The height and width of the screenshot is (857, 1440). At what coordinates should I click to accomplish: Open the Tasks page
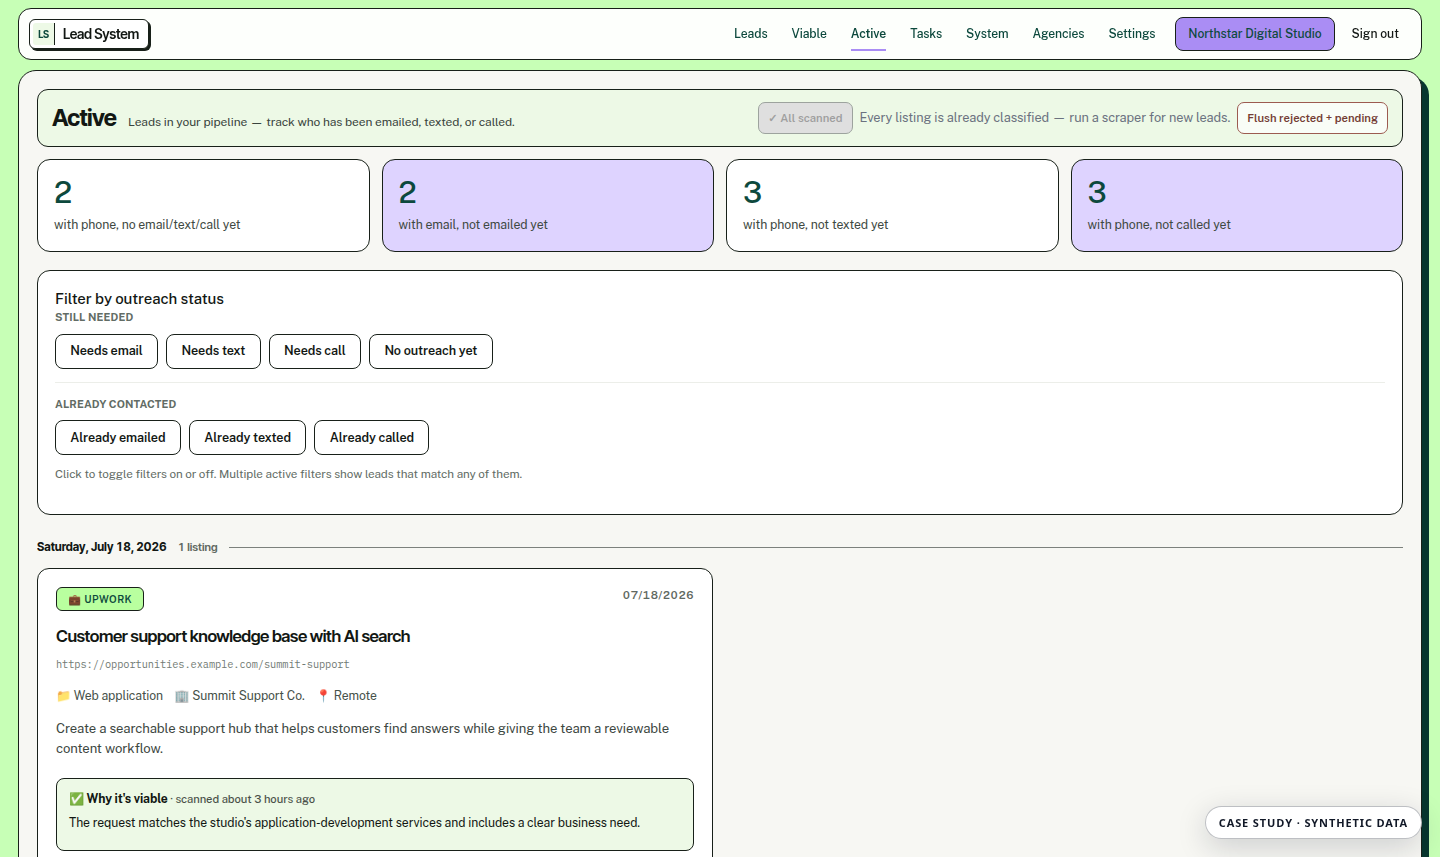click(926, 34)
